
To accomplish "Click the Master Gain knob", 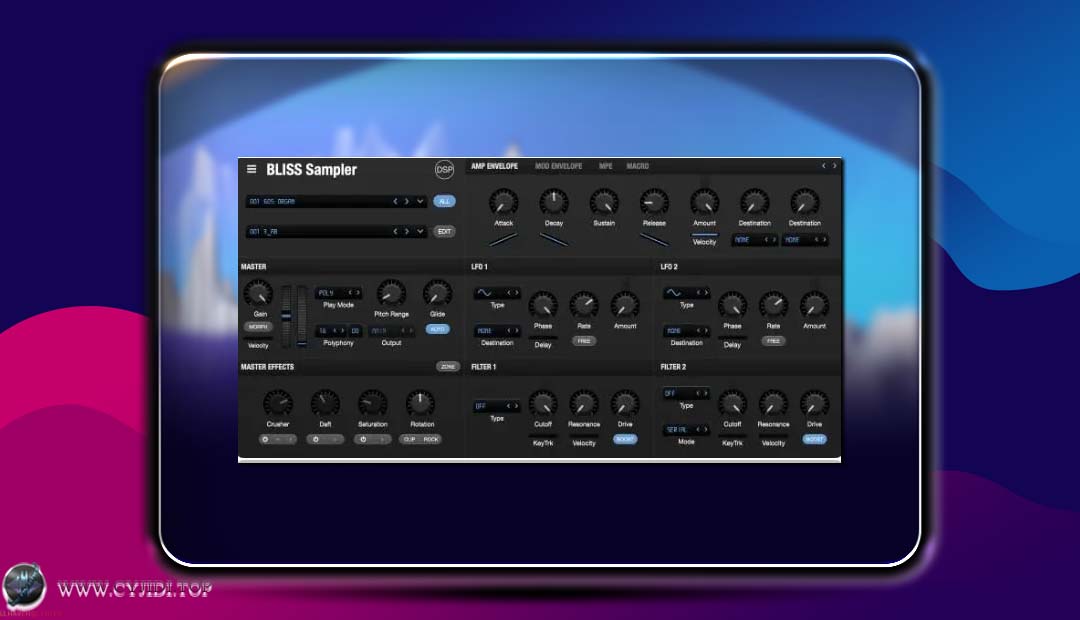I will coord(259,293).
